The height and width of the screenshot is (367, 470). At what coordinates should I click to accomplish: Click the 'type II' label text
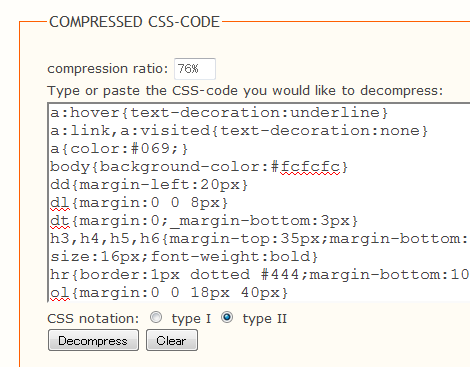coord(264,319)
